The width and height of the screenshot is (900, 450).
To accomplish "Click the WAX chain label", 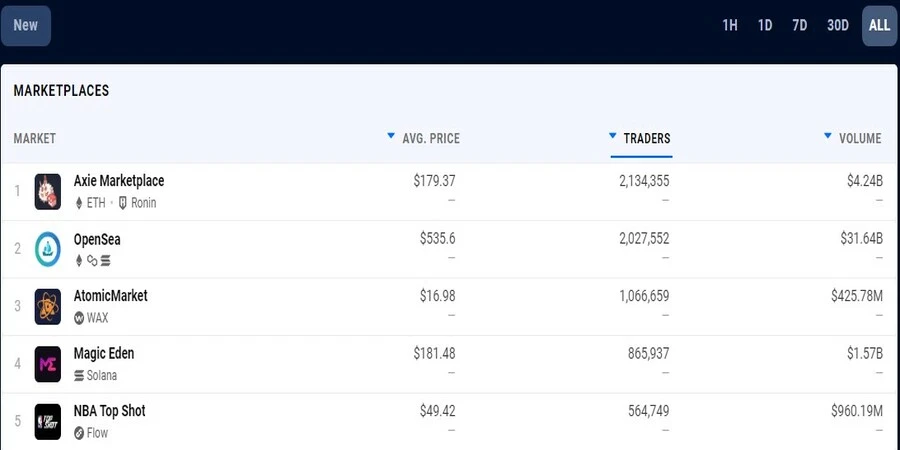I will [x=98, y=318].
